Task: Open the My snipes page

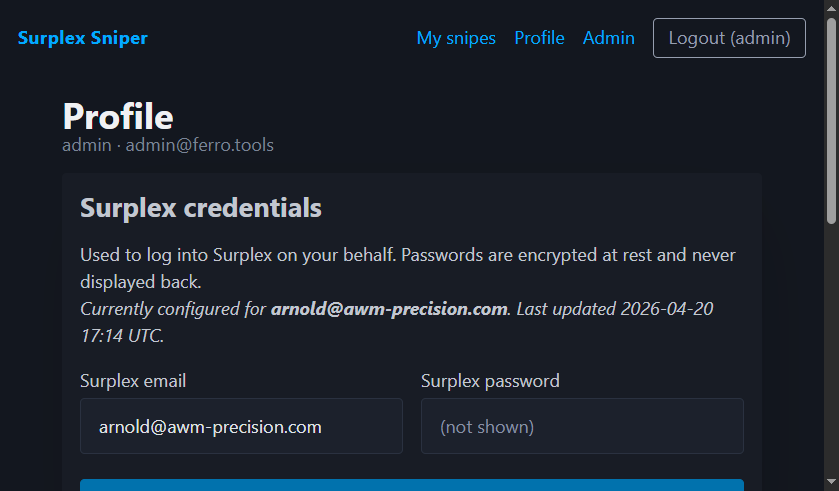Action: [x=456, y=38]
